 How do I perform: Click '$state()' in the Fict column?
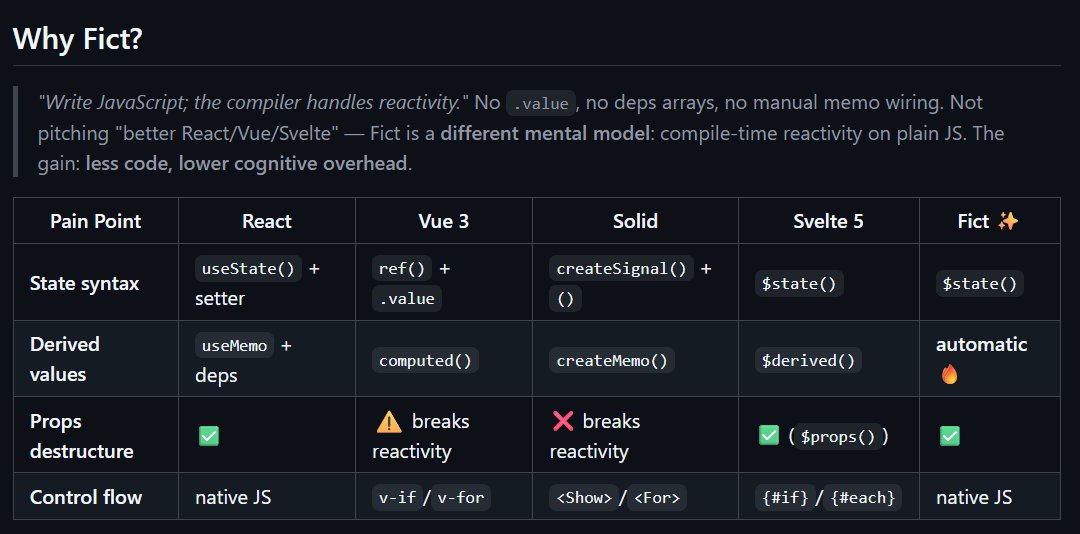(979, 284)
